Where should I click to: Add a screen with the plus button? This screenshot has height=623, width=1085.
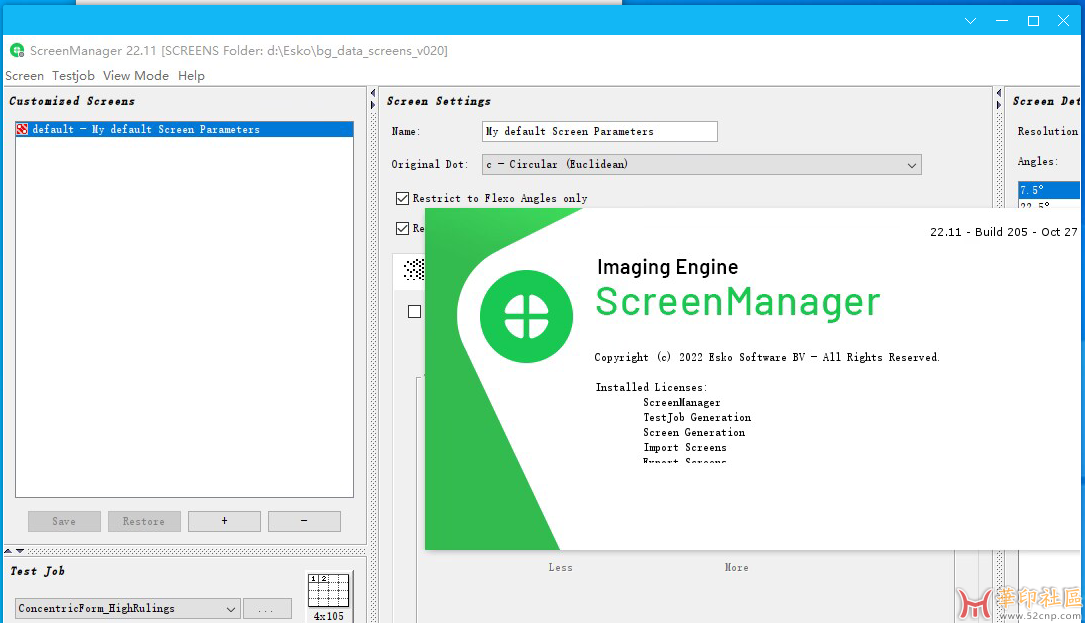(224, 521)
